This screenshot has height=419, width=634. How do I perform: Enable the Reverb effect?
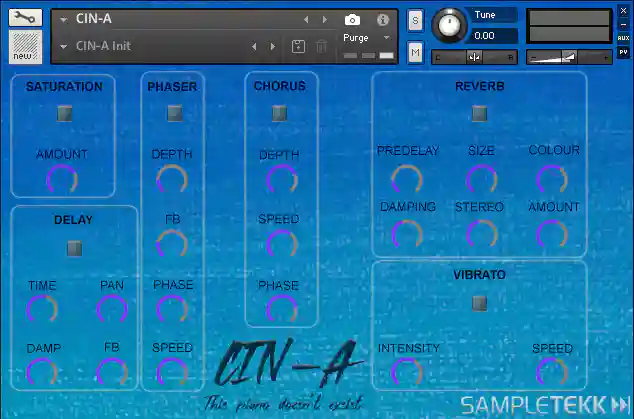480,113
